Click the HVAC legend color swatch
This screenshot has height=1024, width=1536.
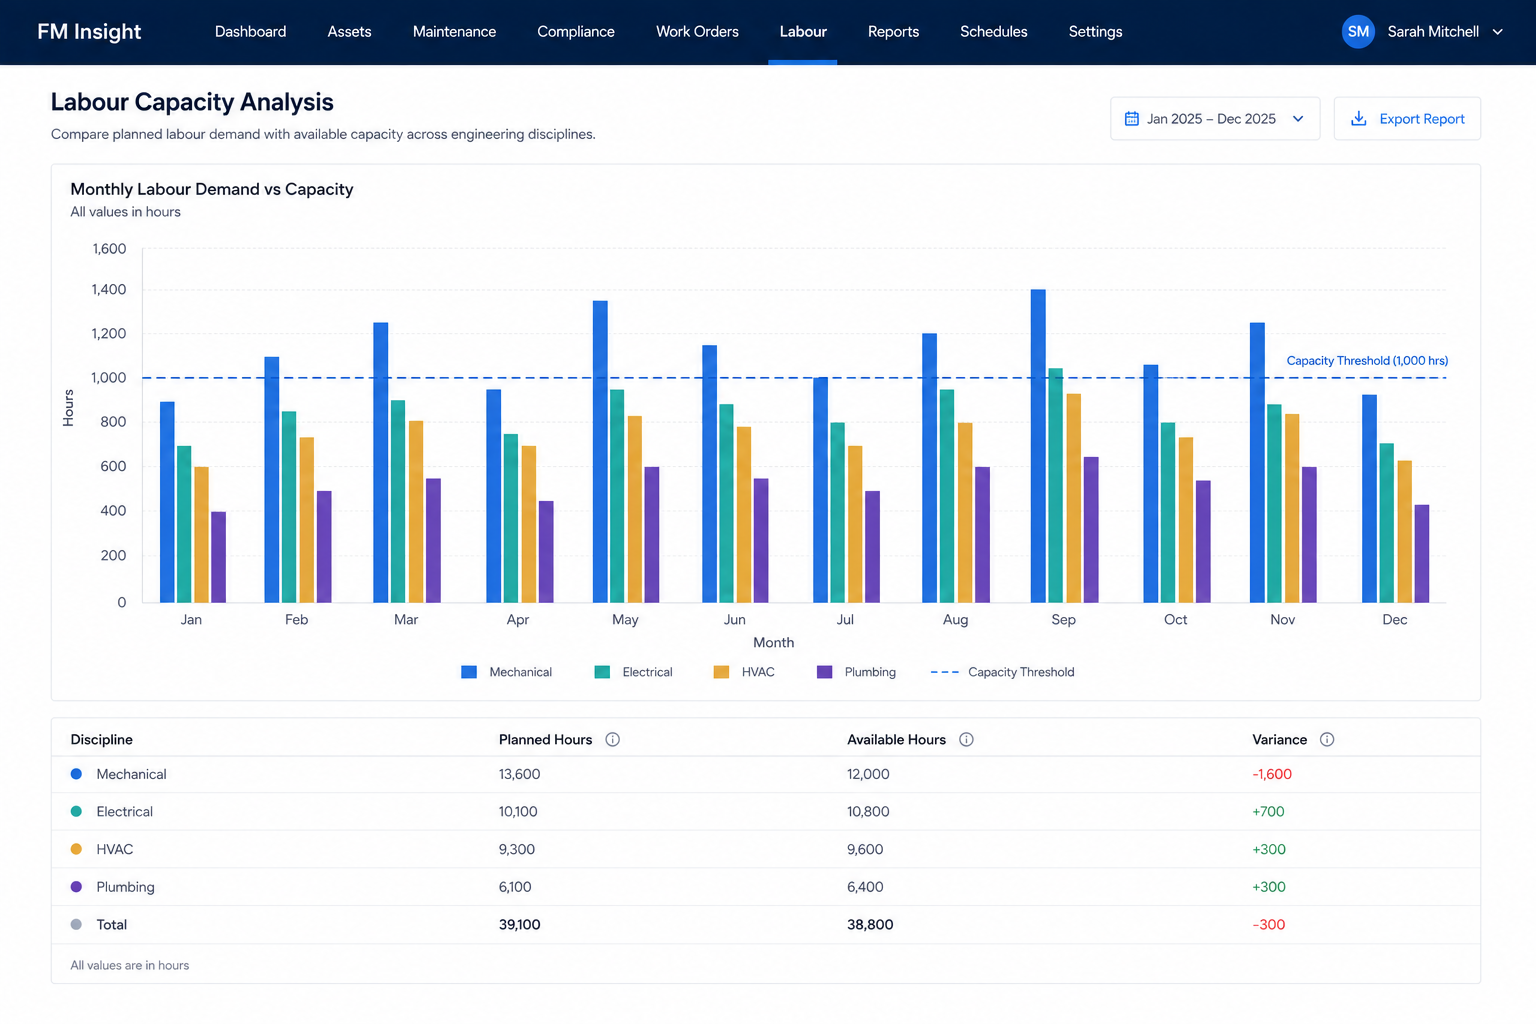(x=721, y=672)
